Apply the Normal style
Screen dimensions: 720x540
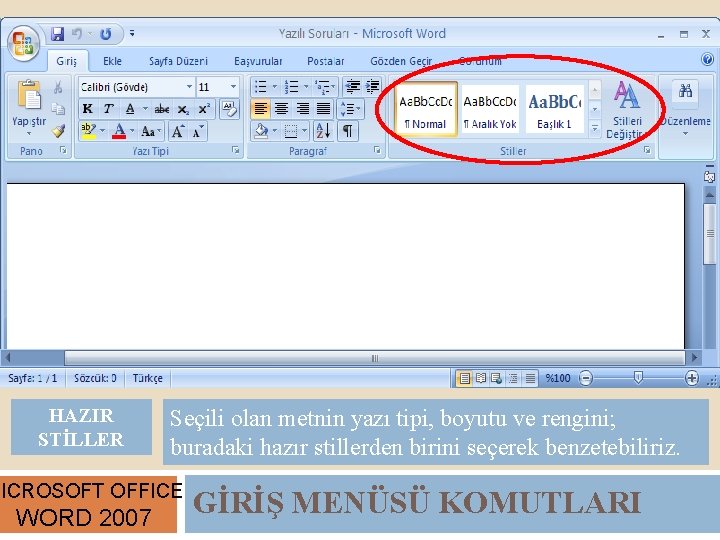click(x=425, y=109)
